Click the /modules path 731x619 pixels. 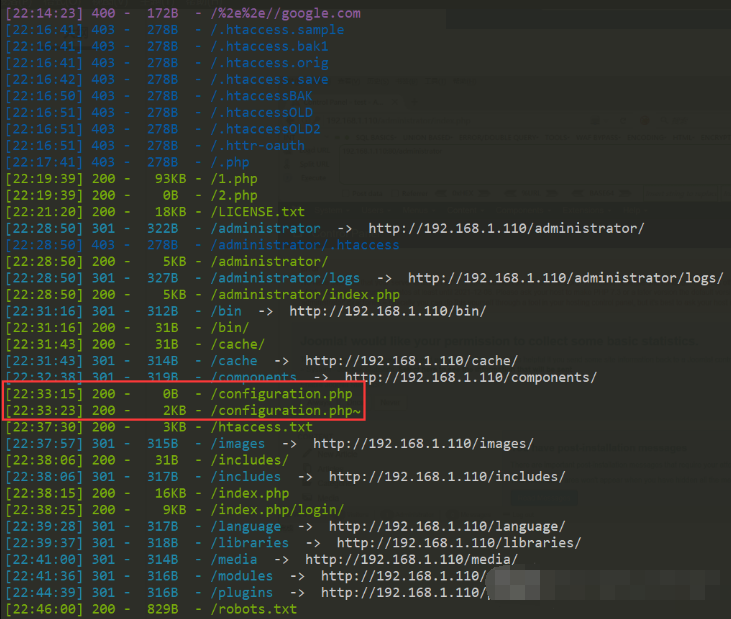[241, 576]
